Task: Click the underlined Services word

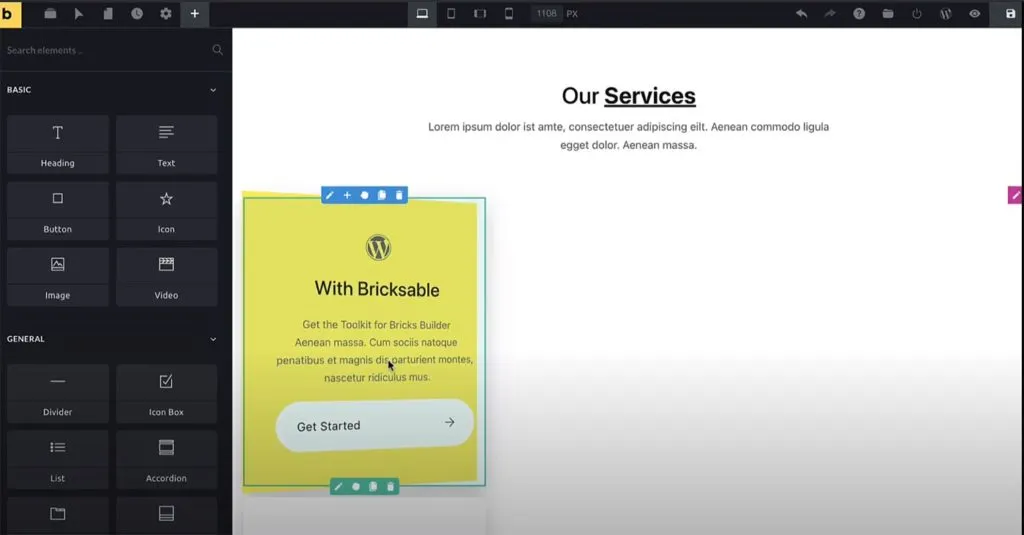Action: coord(650,96)
